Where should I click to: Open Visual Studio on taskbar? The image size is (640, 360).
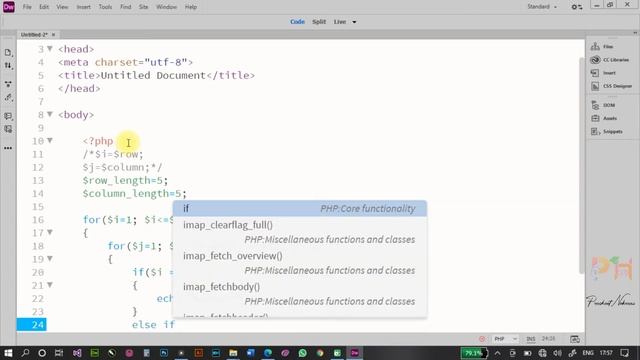click(x=77, y=353)
